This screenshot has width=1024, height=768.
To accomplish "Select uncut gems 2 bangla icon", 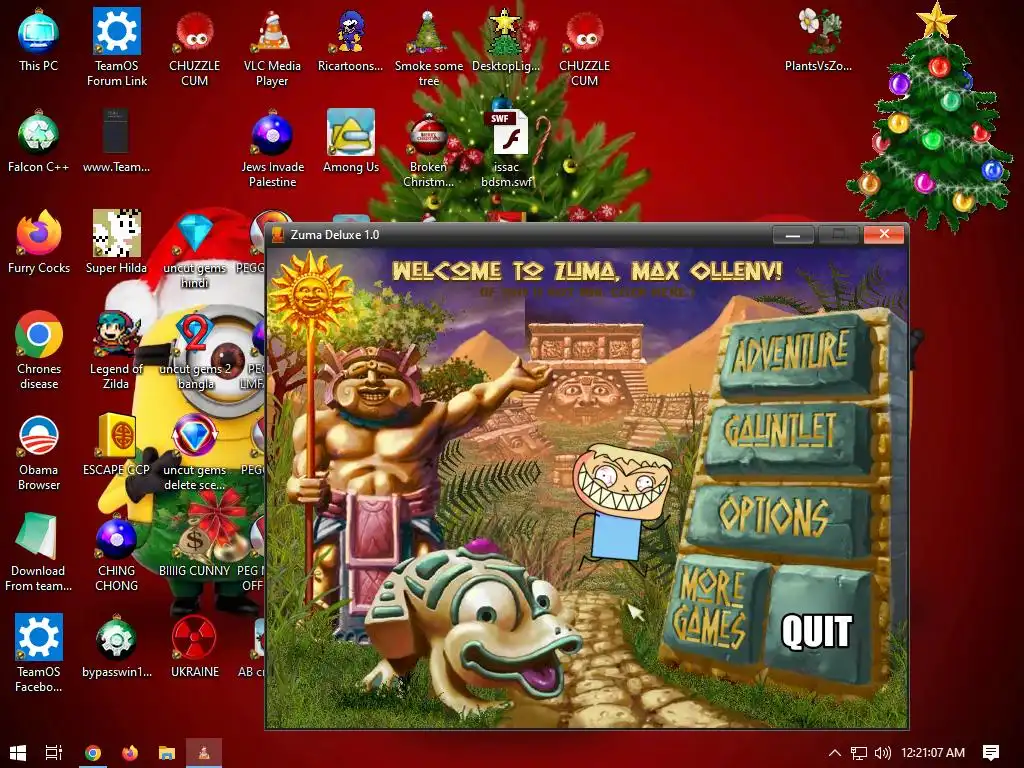I will (x=195, y=351).
